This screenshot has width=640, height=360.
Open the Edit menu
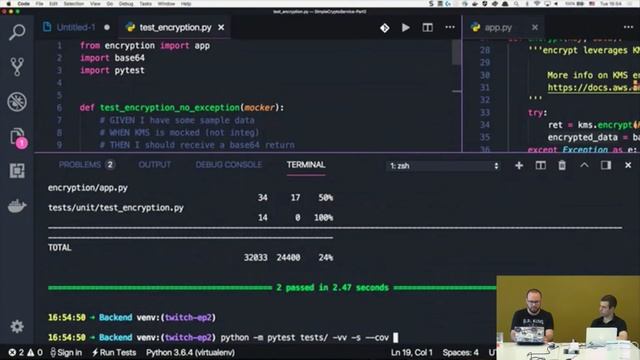(53, 4)
